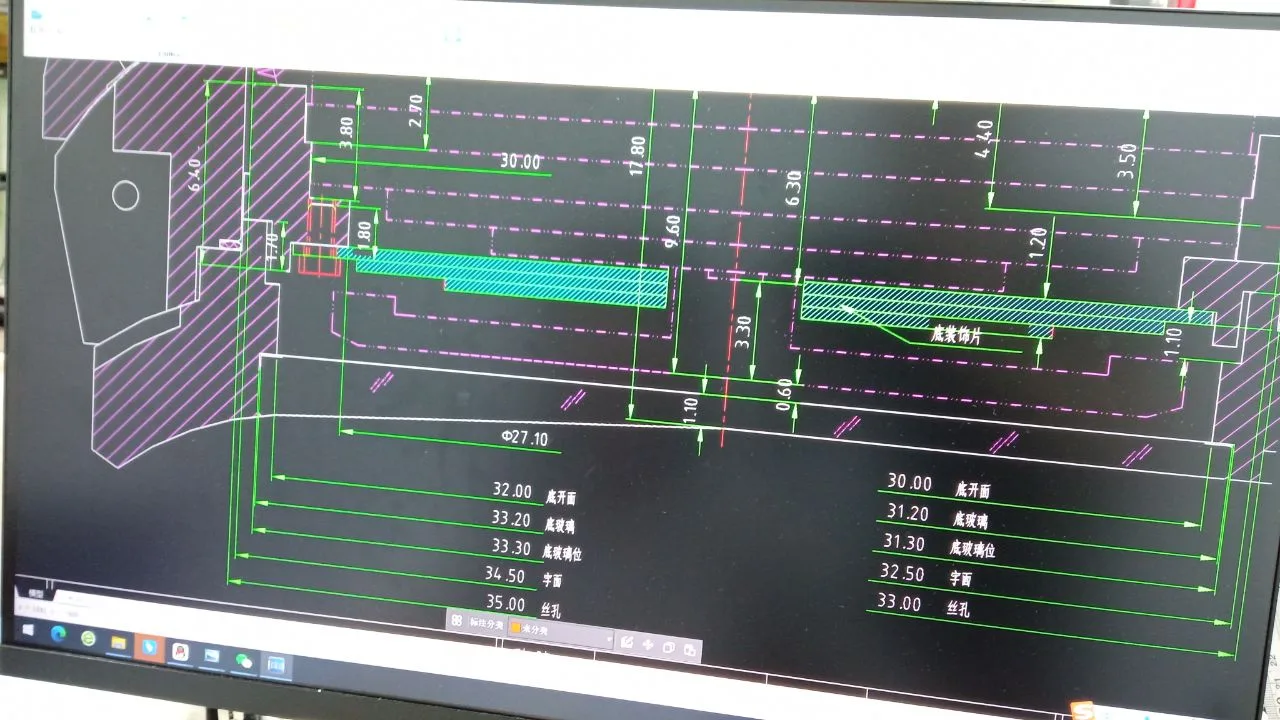Click the rightmost icon on the floating annotation toolbar

click(x=689, y=650)
